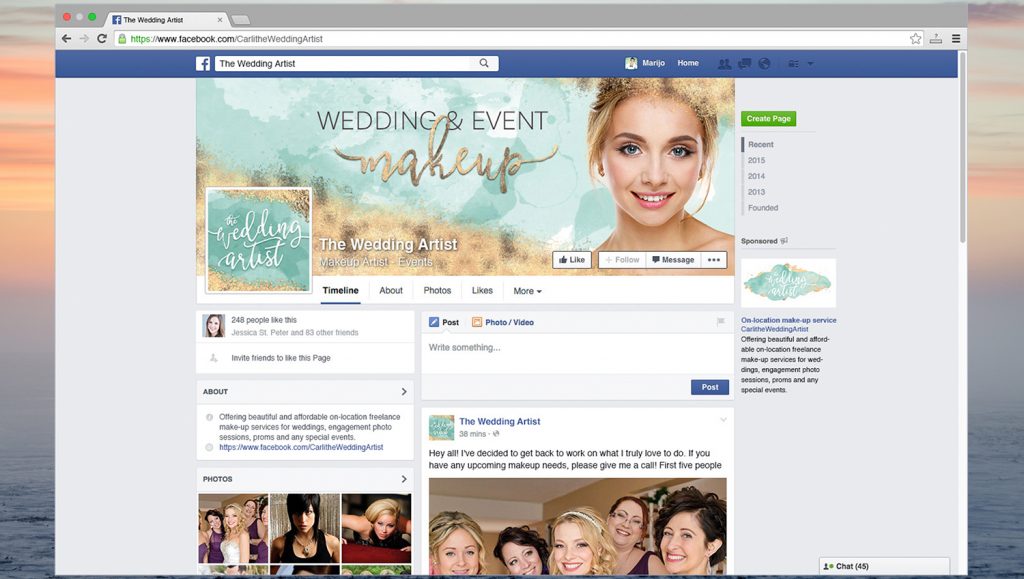Expand the ABOUT section chevron
The image size is (1024, 579).
404,392
